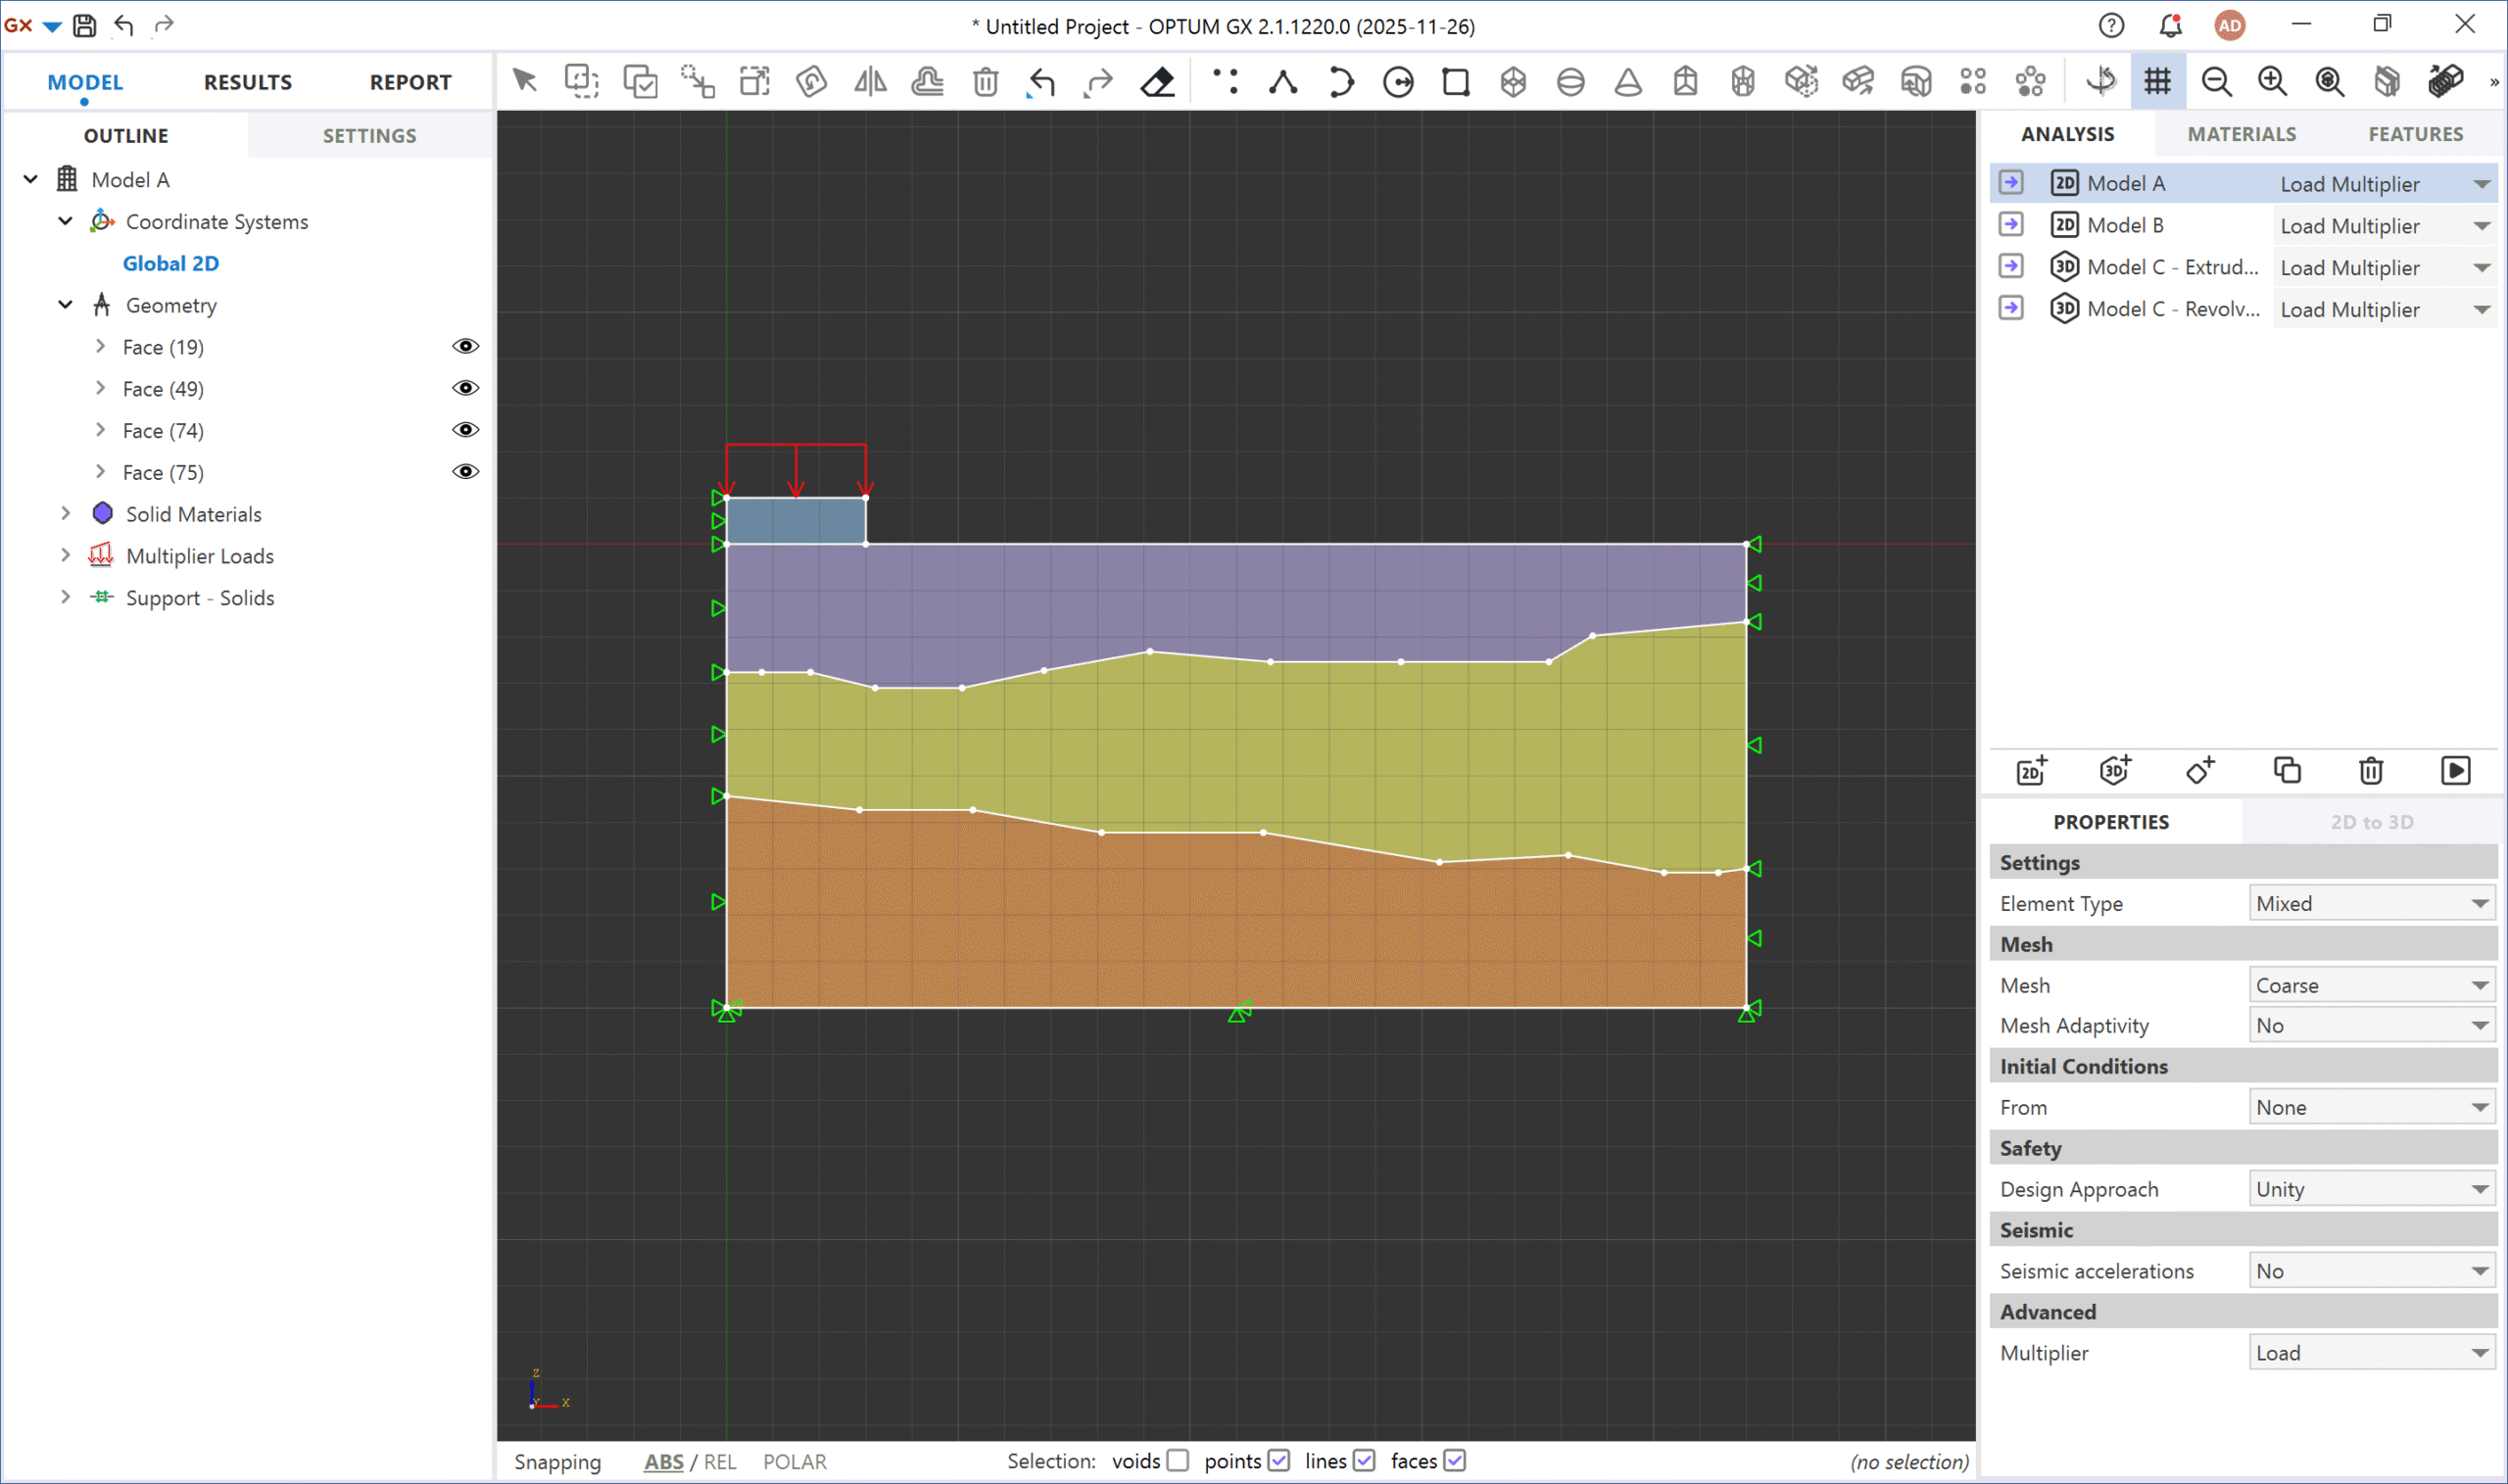
Task: Uncheck the lines selection checkbox
Action: pos(1364,1461)
